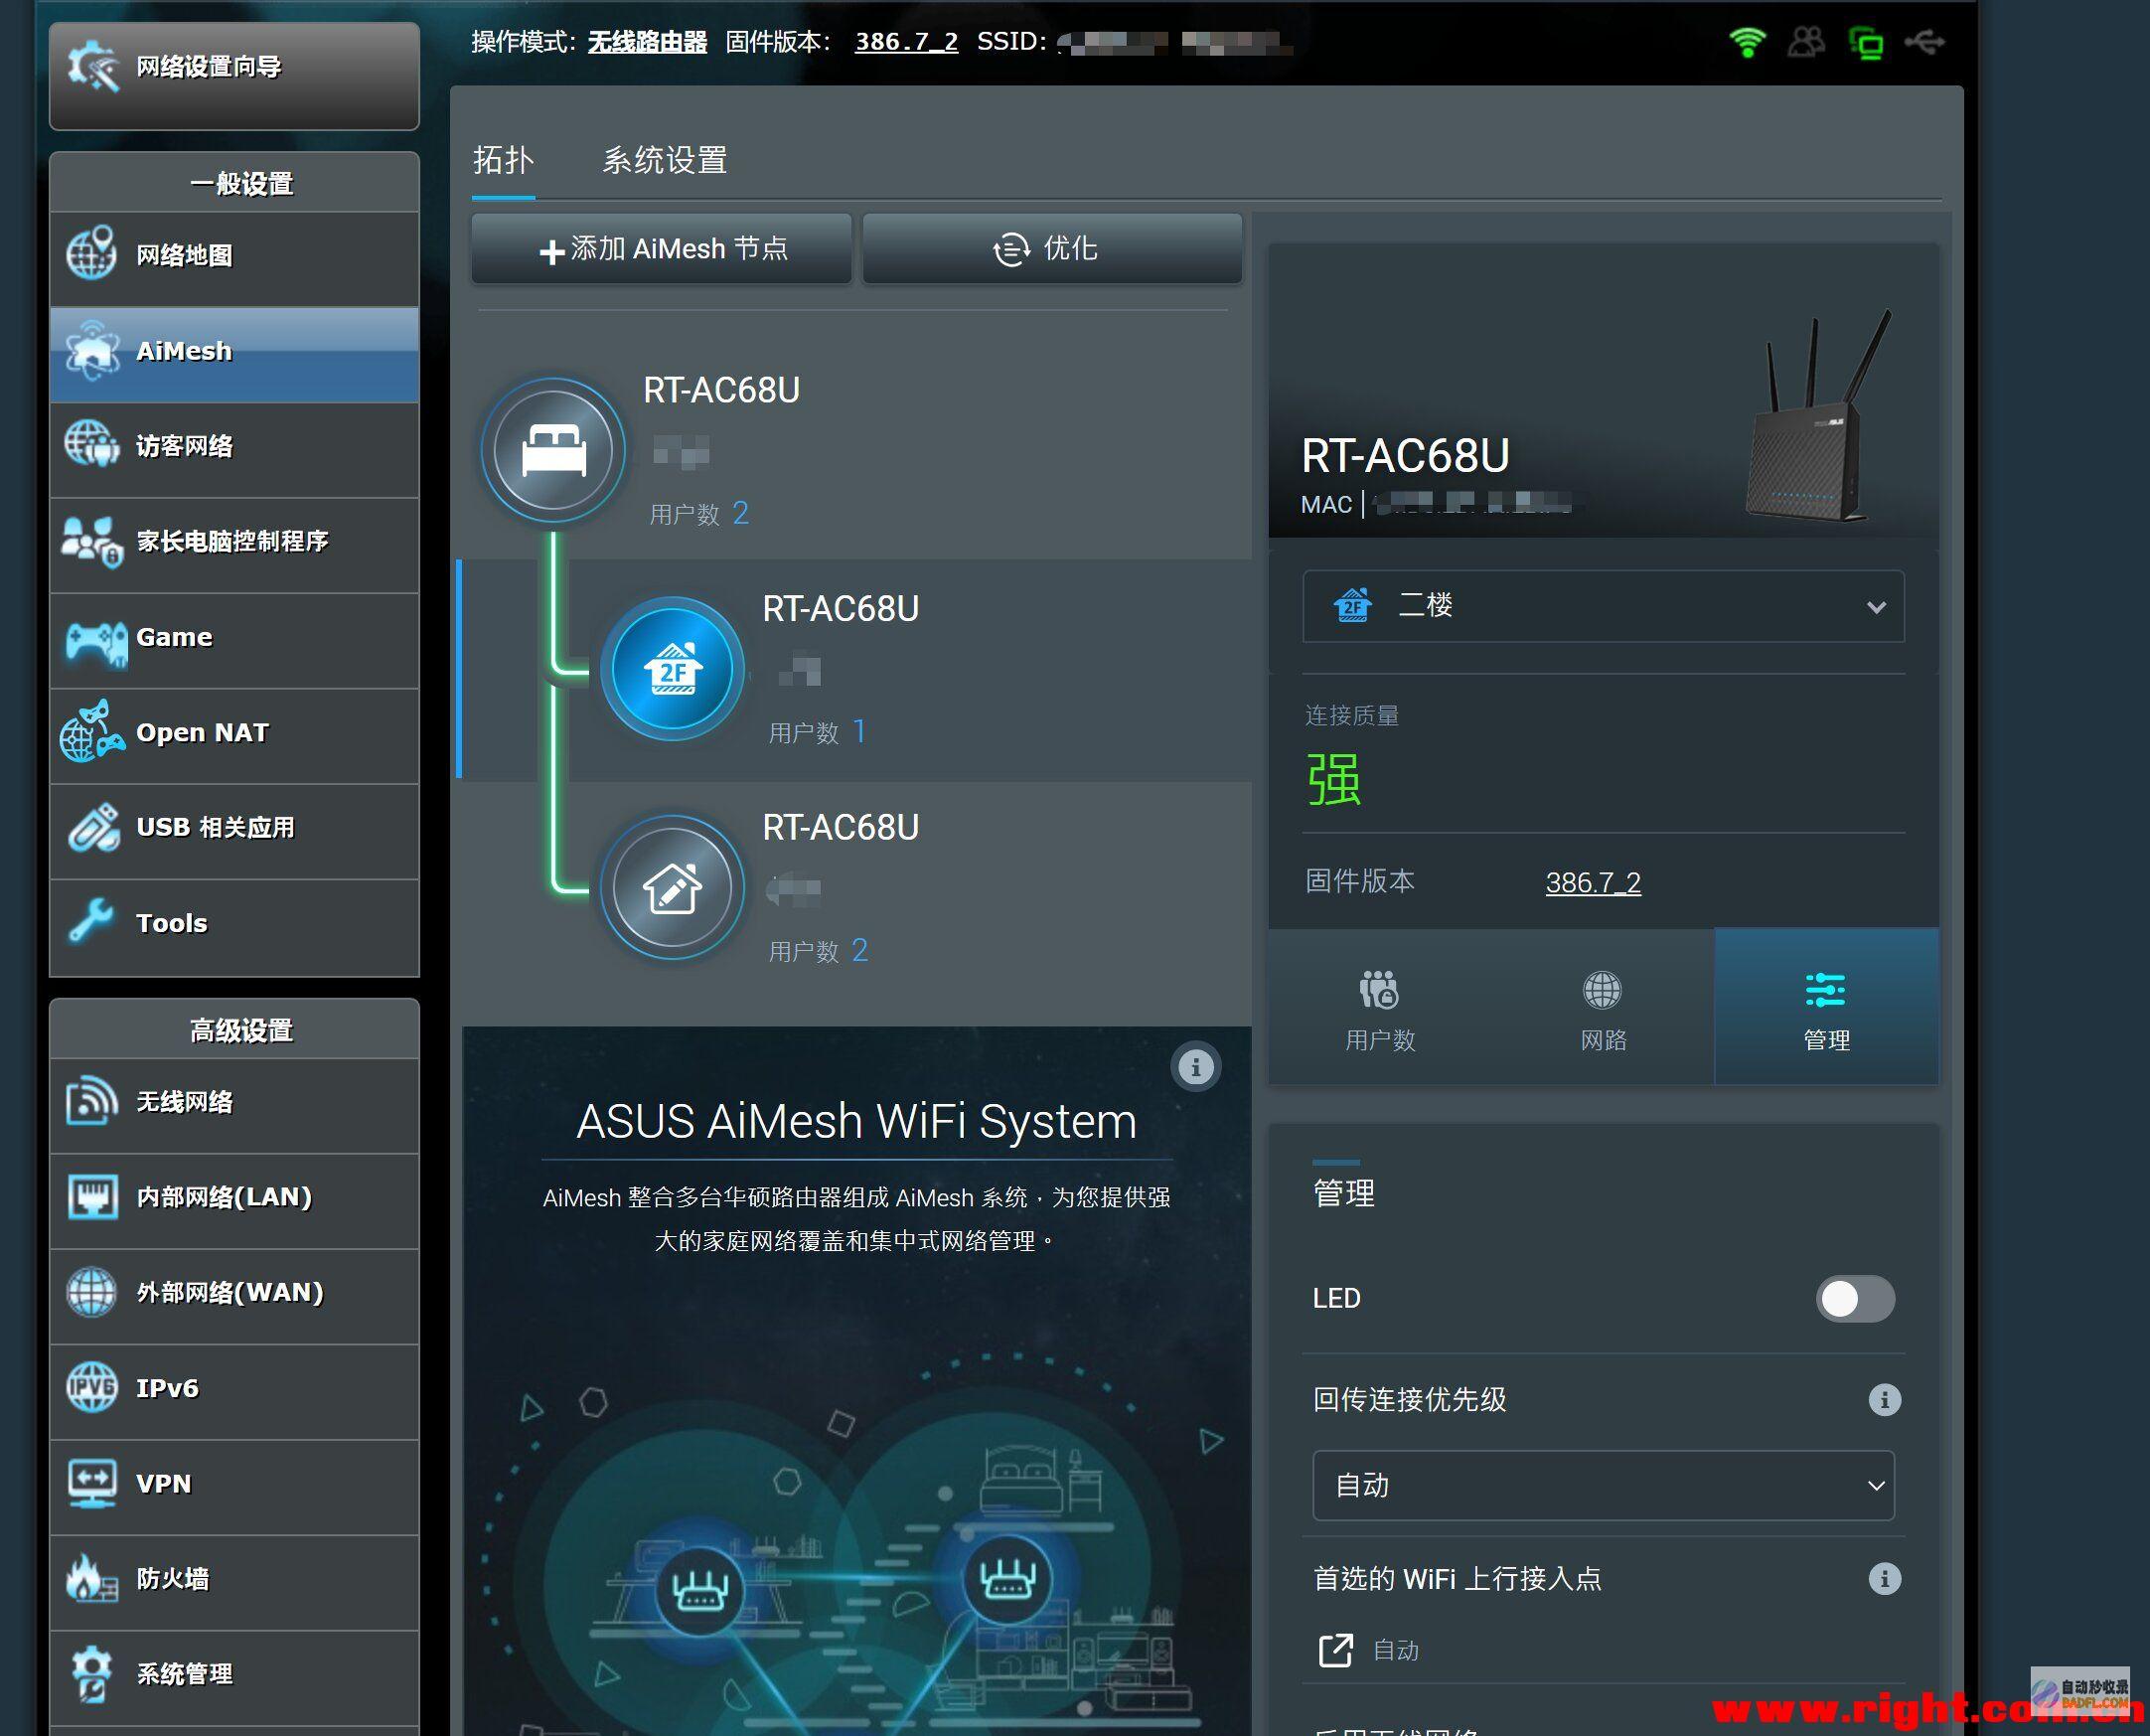The image size is (2150, 1736).
Task: Open the 管理 management tab
Action: 1826,1008
